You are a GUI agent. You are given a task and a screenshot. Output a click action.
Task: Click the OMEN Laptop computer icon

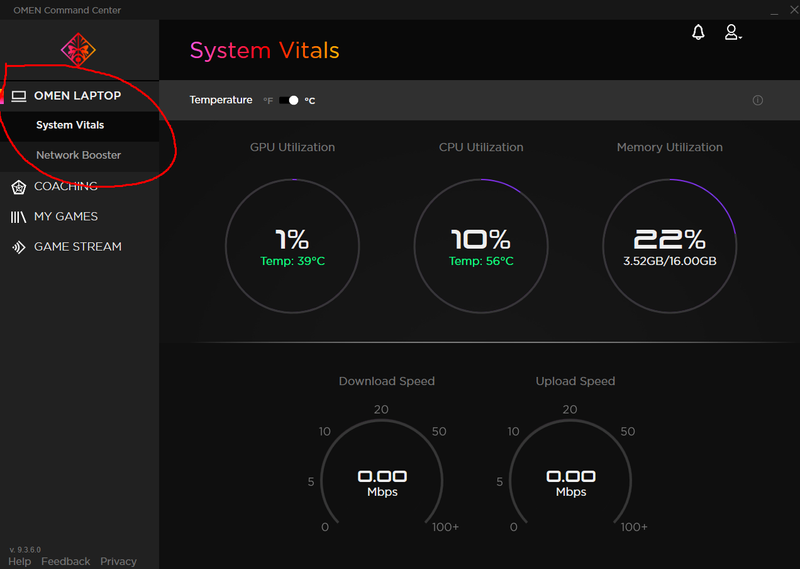pyautogui.click(x=19, y=96)
